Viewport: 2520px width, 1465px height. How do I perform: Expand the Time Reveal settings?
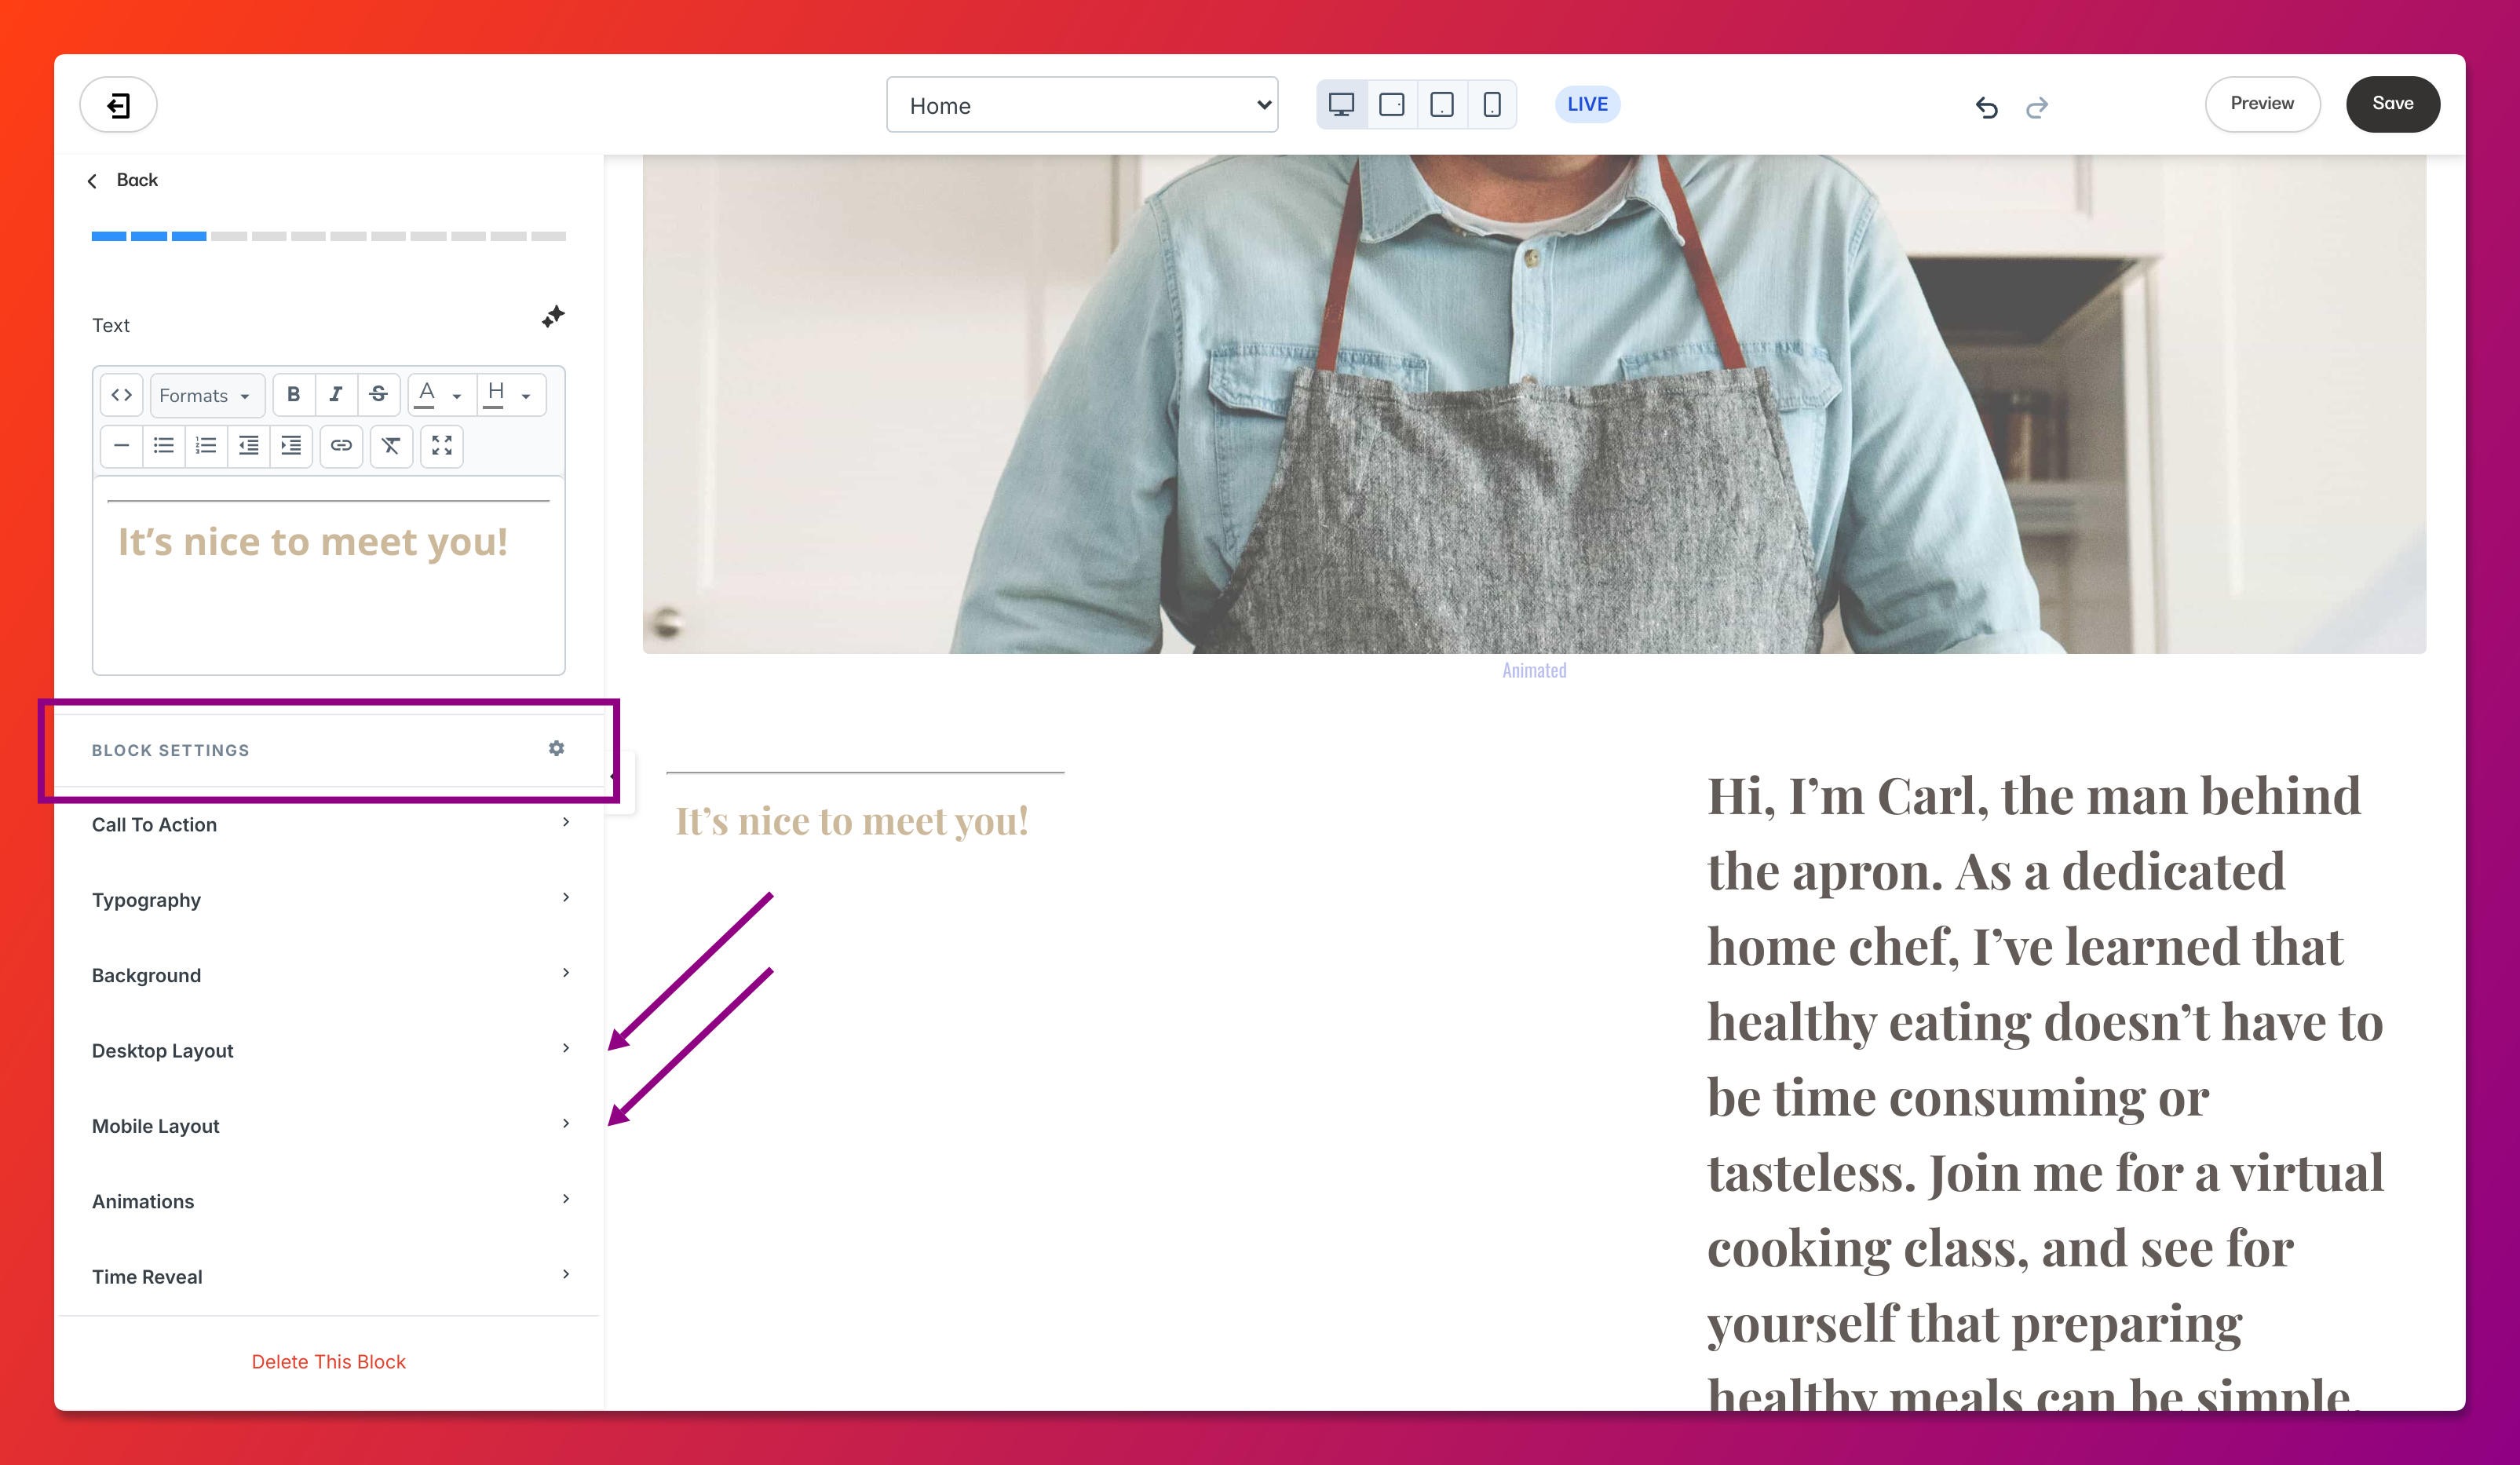click(330, 1276)
